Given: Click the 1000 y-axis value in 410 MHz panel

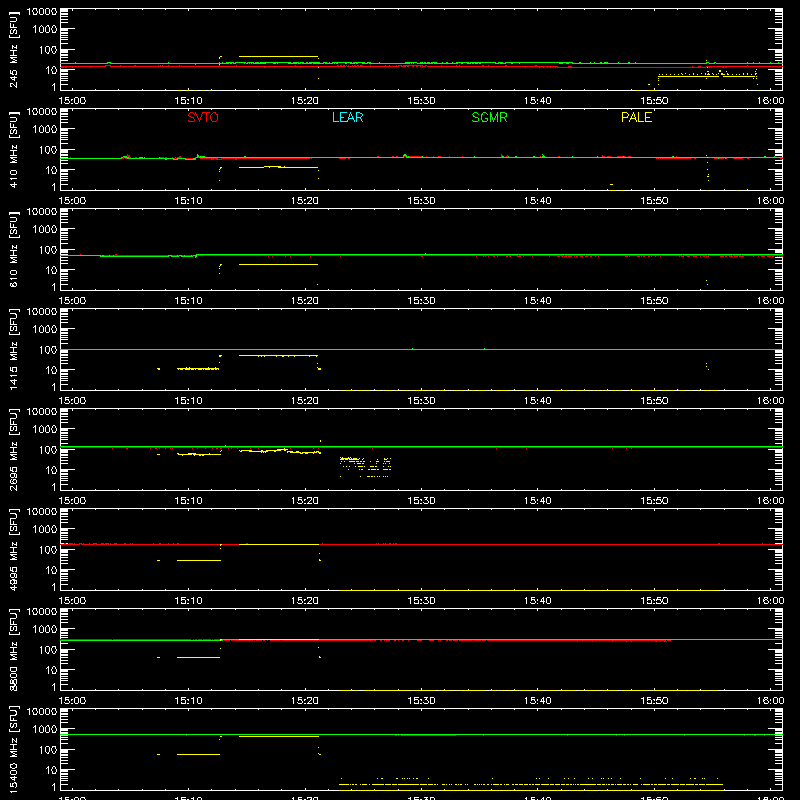Looking at the screenshot, I should coord(45,130).
